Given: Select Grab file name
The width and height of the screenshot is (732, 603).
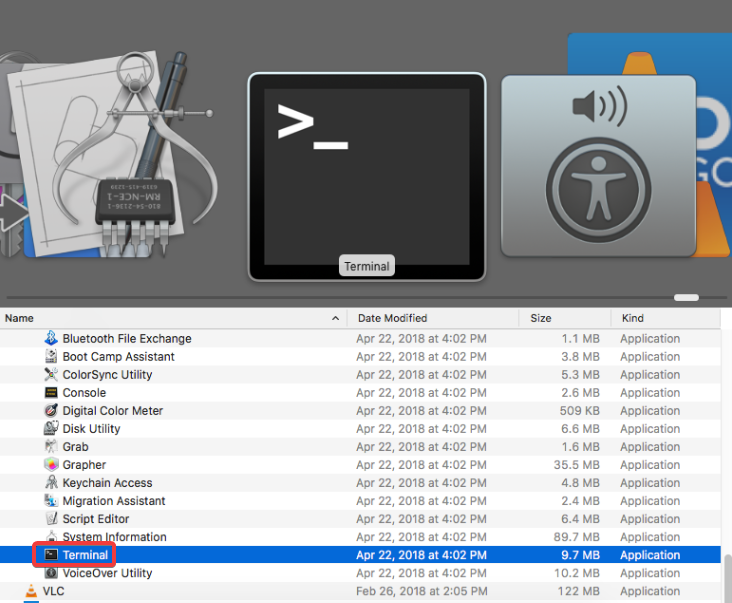Looking at the screenshot, I should tap(76, 447).
